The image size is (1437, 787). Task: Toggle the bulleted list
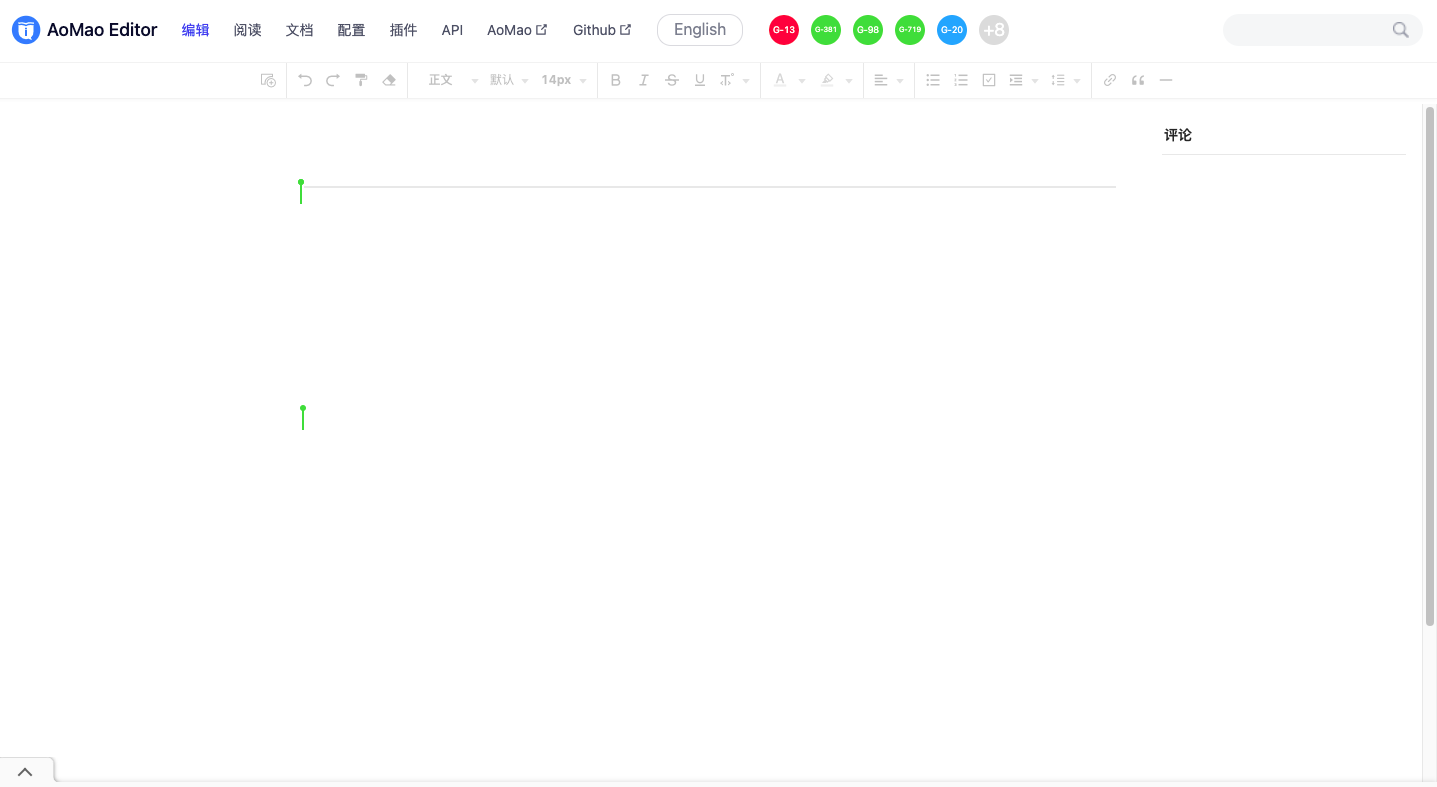click(x=933, y=79)
